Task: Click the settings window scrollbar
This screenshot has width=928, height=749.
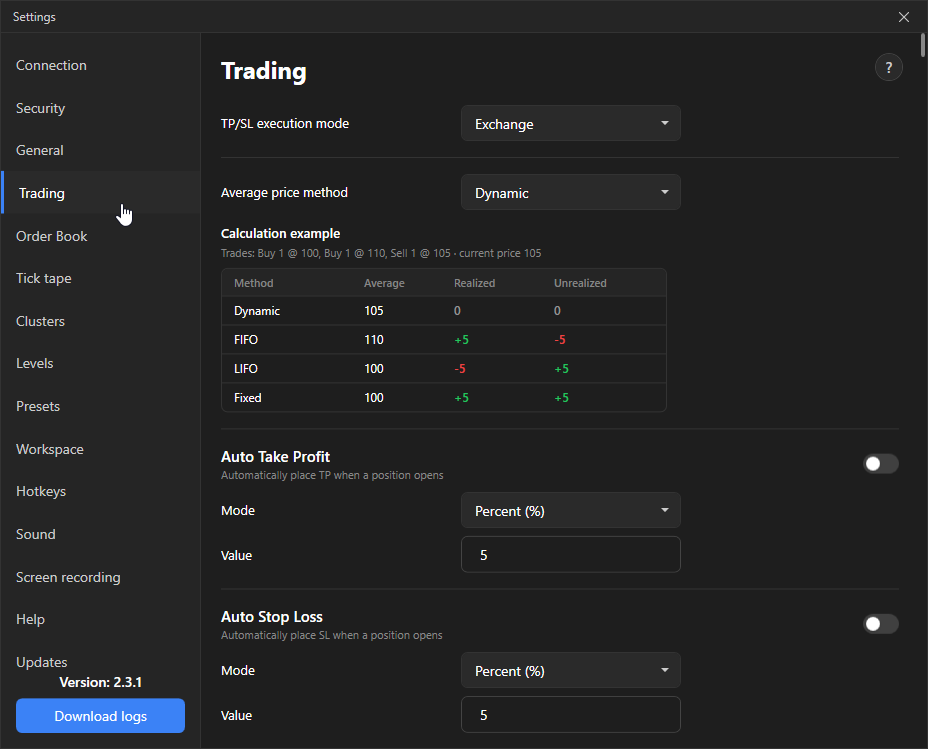Action: [x=923, y=46]
